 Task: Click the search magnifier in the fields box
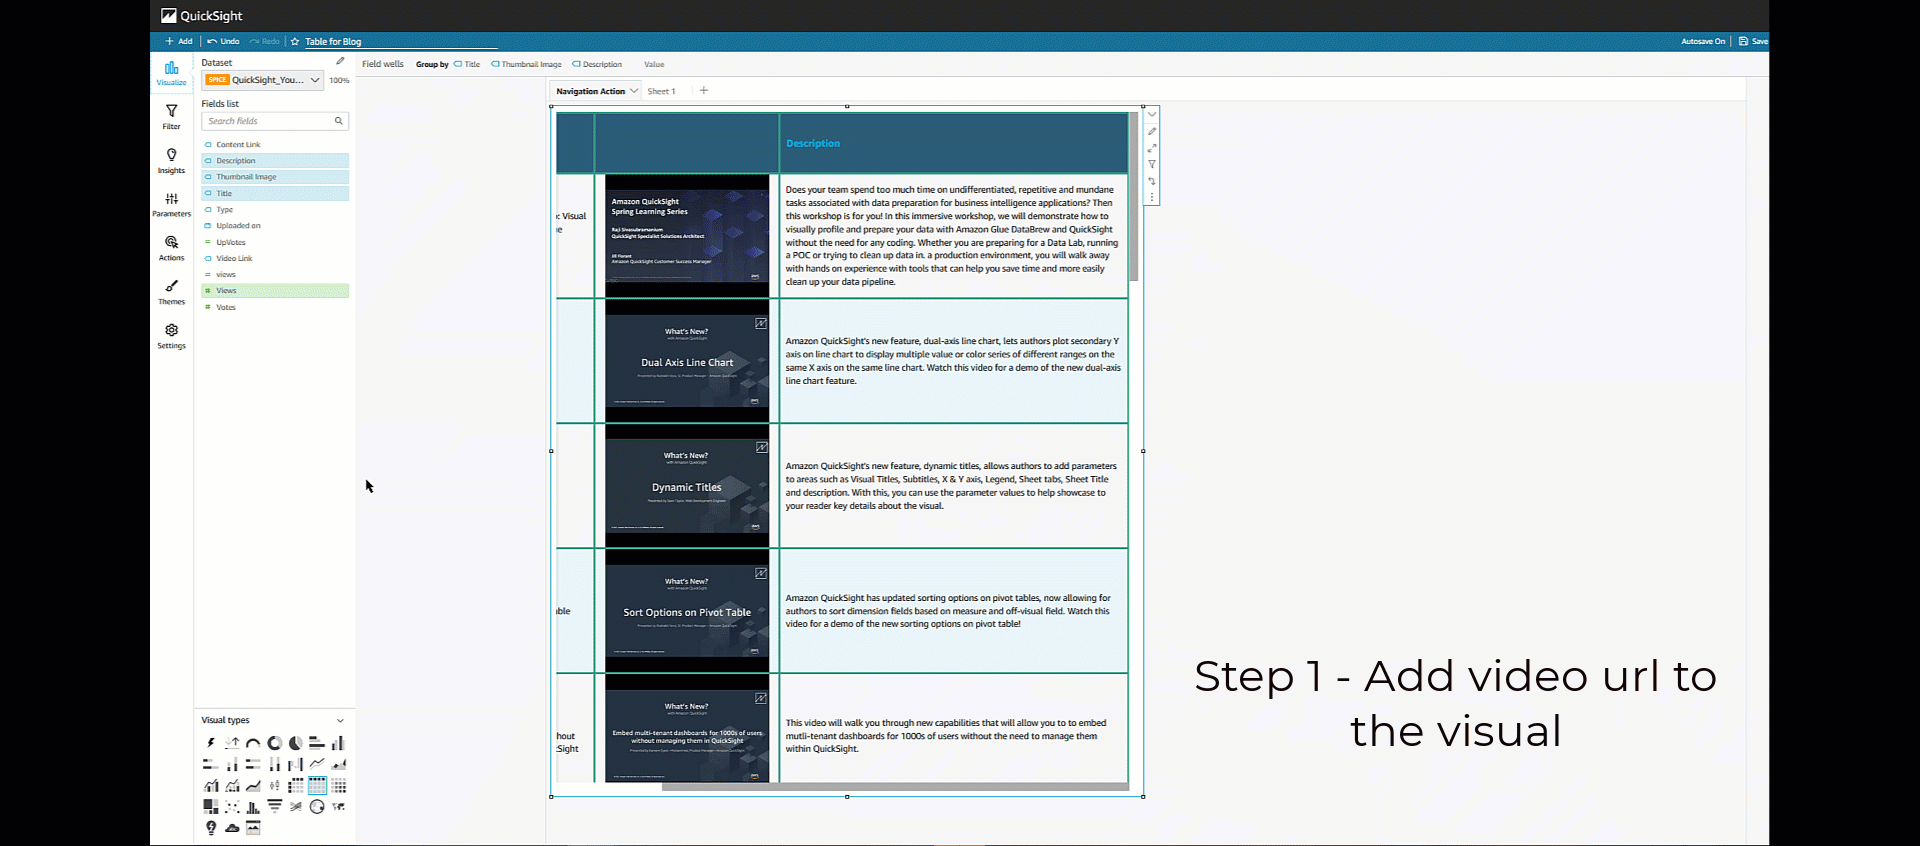[x=339, y=121]
